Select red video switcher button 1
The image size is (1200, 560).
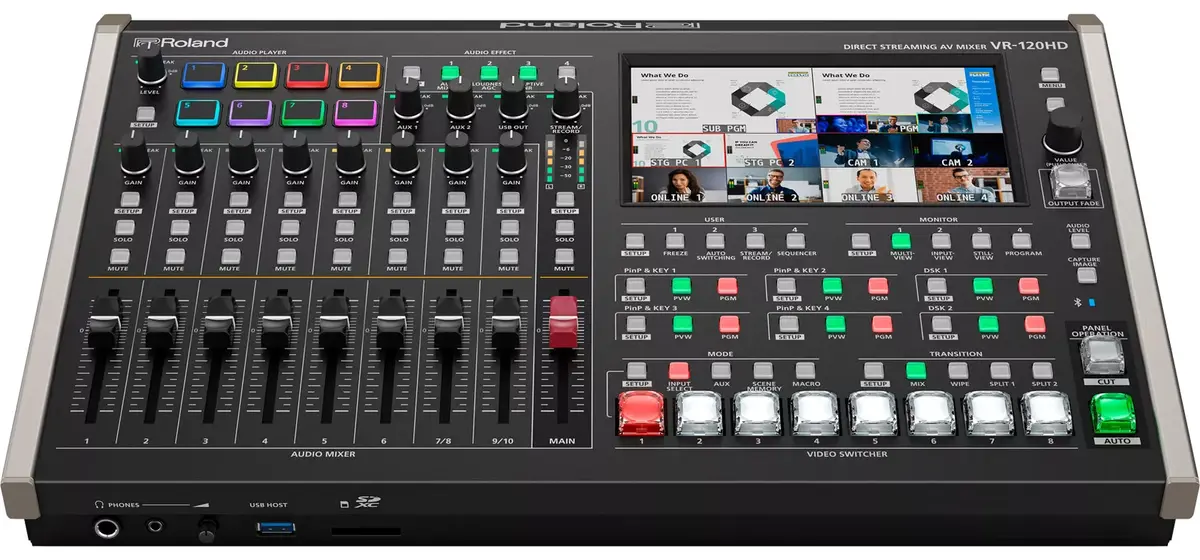pyautogui.click(x=640, y=413)
